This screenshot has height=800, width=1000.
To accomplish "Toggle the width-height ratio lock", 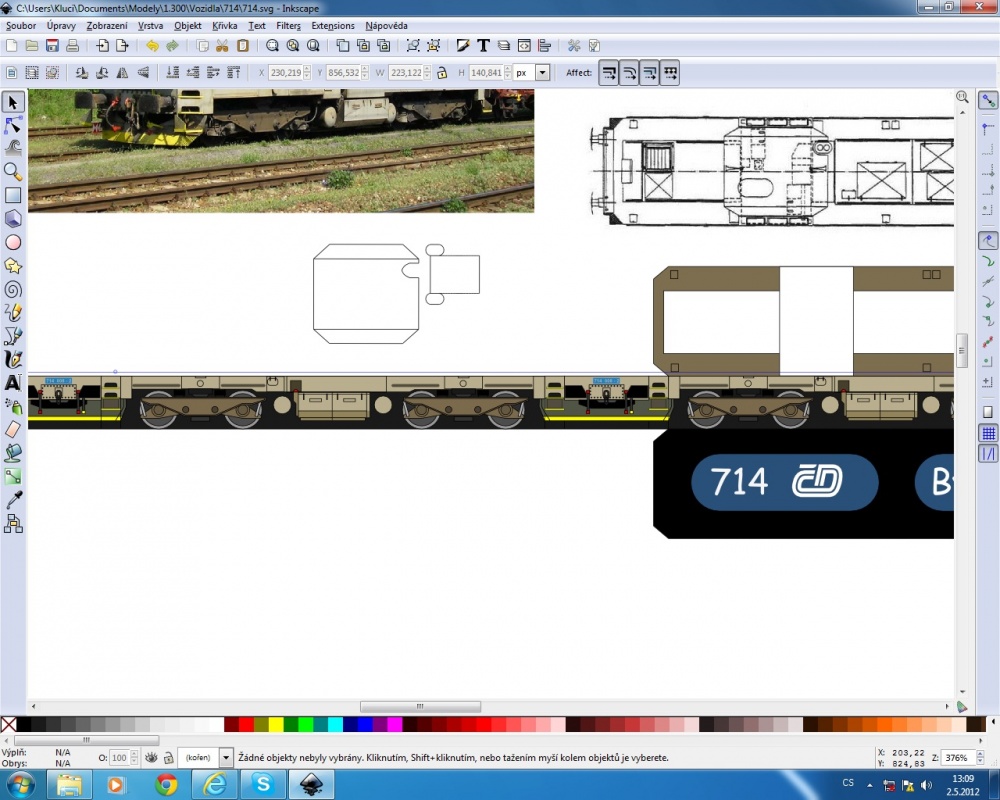I will 442,73.
